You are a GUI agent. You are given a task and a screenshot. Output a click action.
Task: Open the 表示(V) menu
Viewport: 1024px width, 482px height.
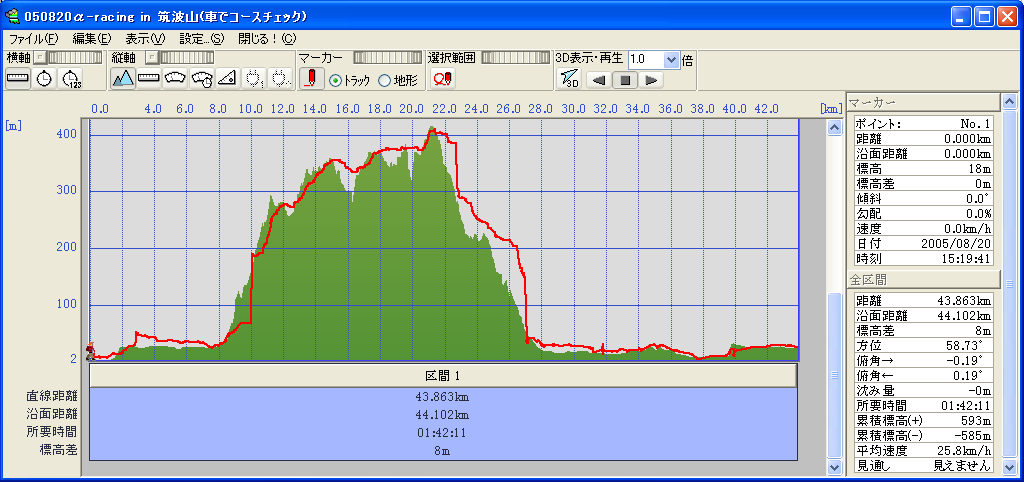[145, 38]
